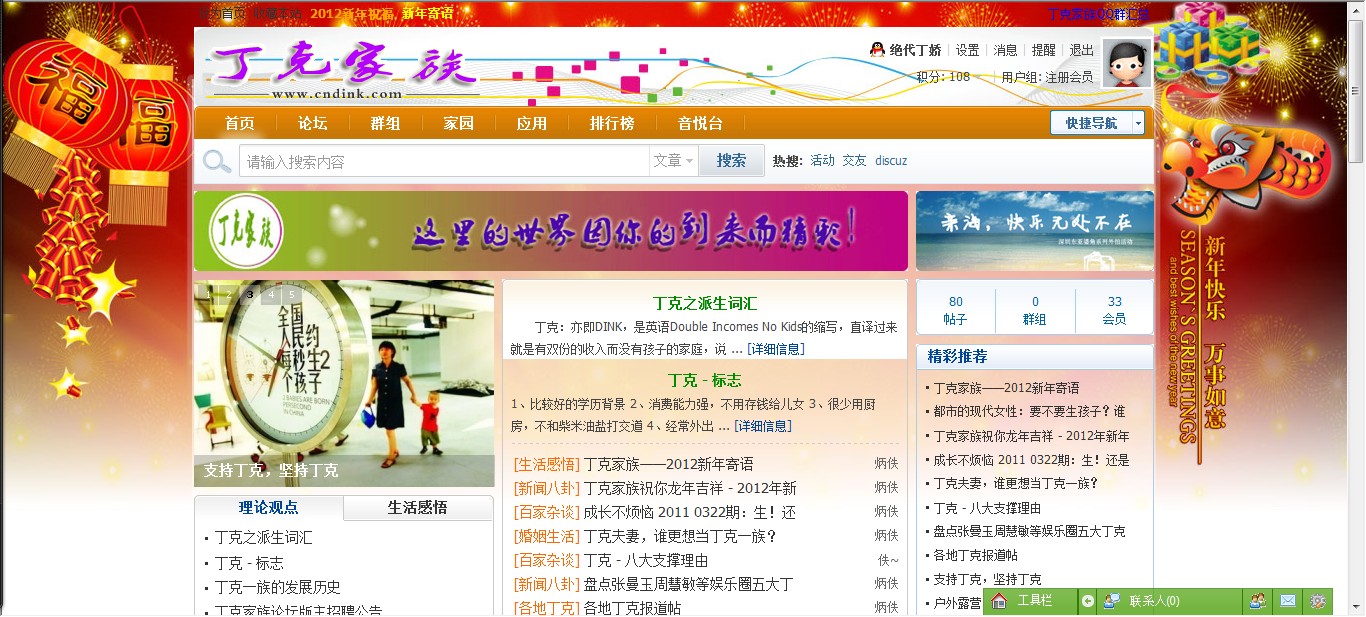This screenshot has height=617, width=1366.
Task: Open the user avatar picture
Action: [1126, 63]
